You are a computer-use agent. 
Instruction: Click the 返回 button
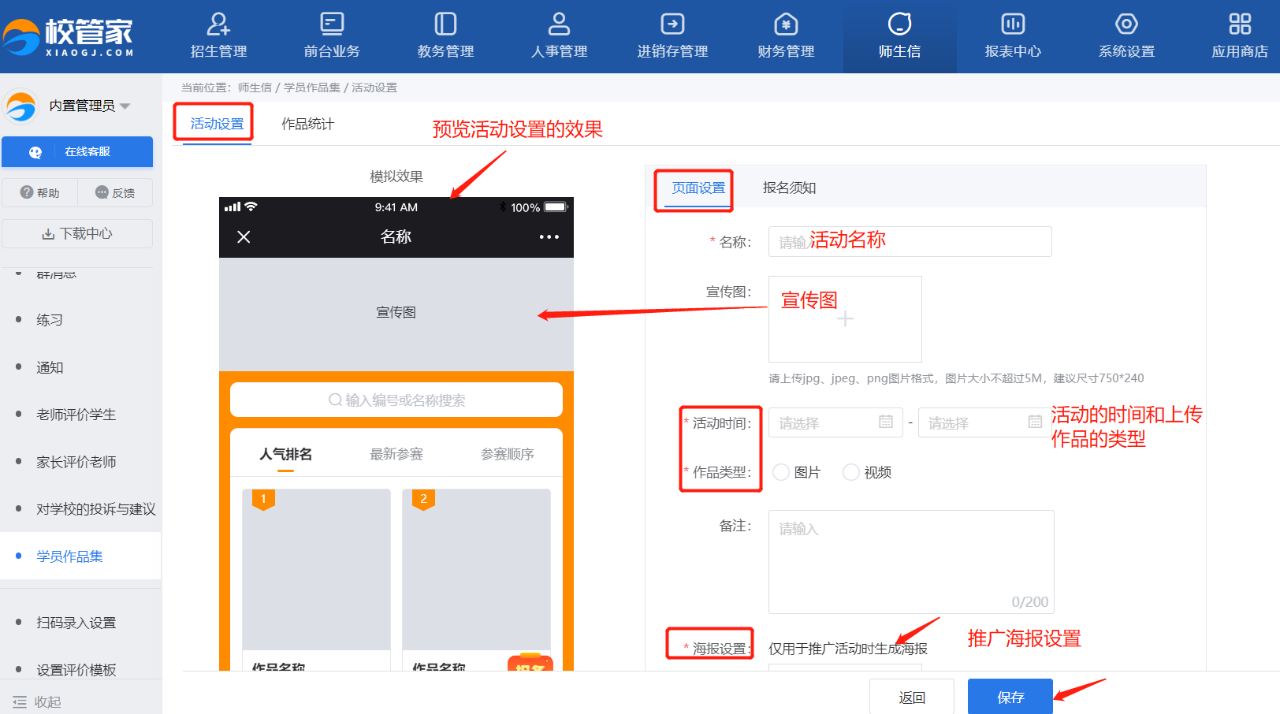coord(911,697)
